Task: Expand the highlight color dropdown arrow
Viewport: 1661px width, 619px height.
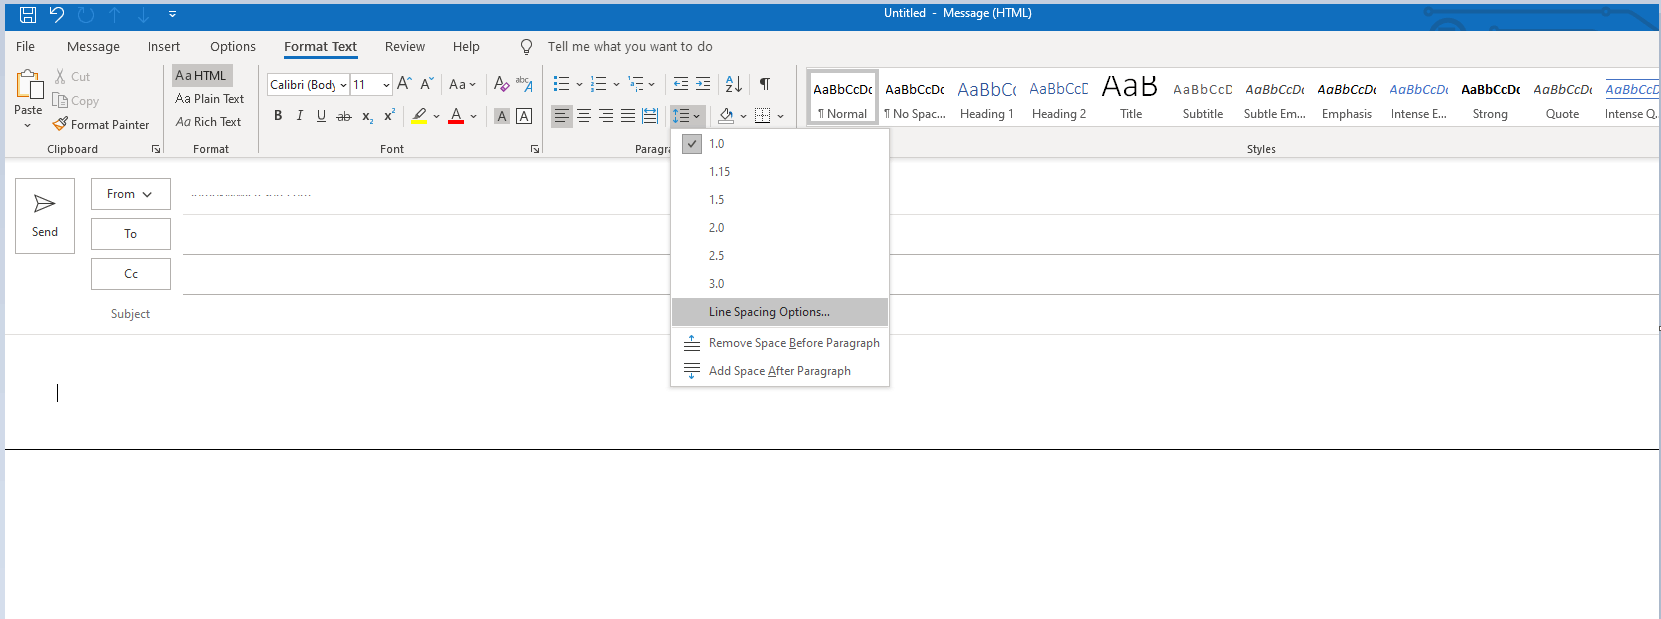Action: 436,116
